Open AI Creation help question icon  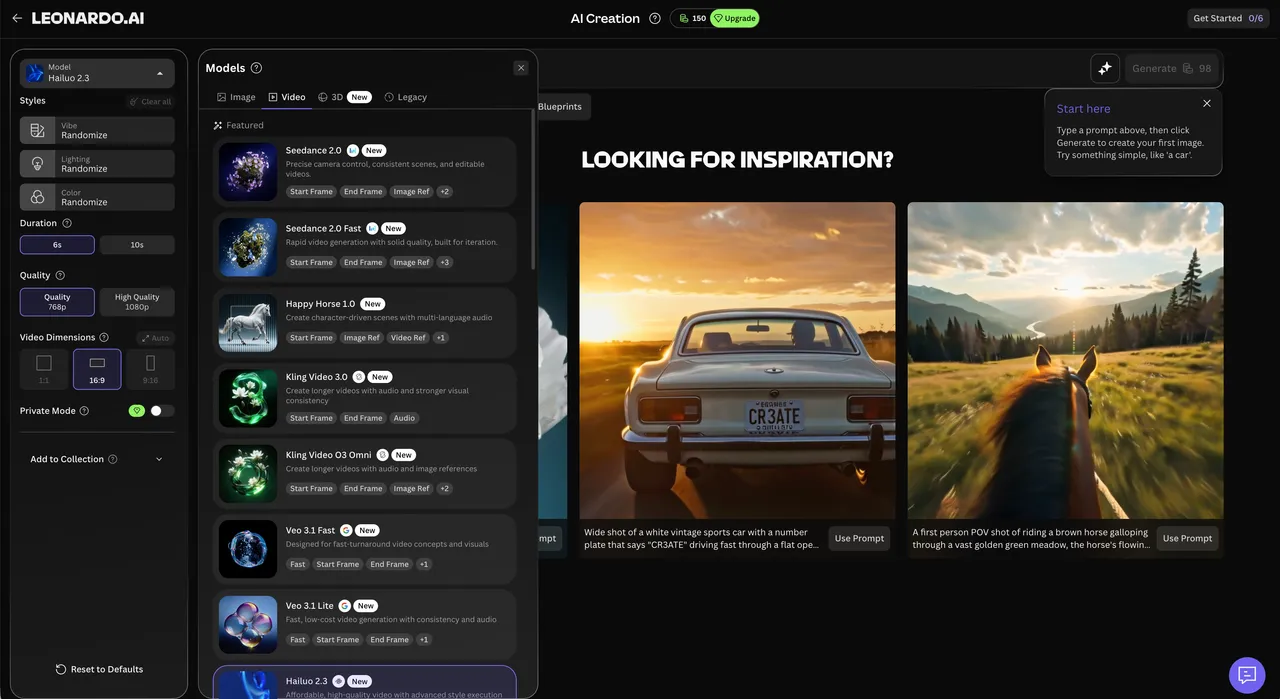pos(655,18)
